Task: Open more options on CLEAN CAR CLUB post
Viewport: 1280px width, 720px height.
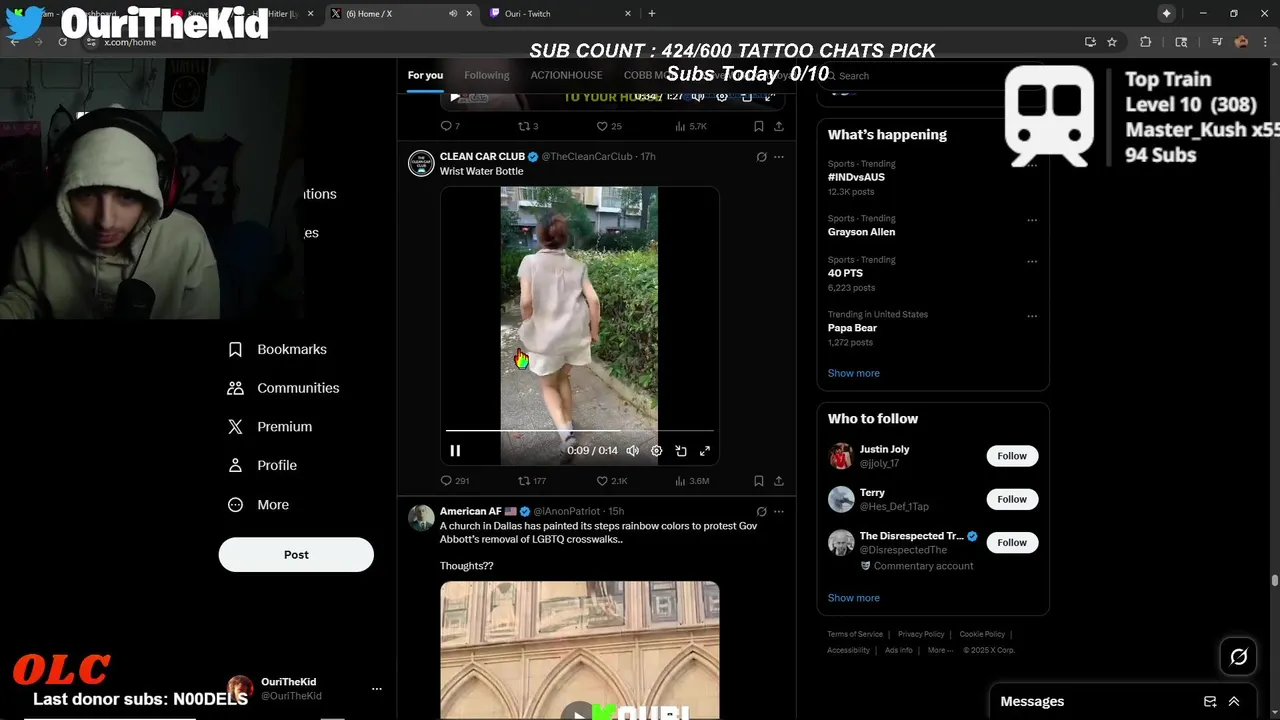Action: [x=779, y=157]
